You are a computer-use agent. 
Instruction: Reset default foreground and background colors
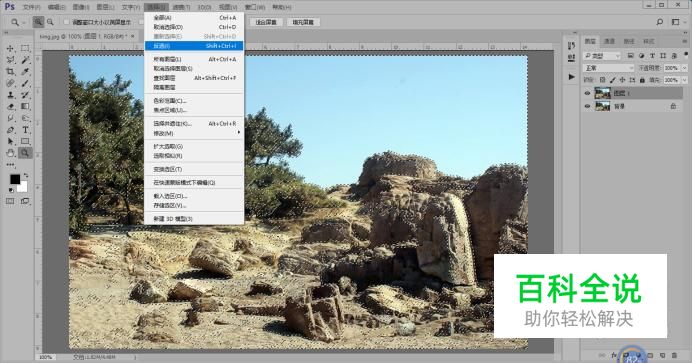tap(11, 190)
